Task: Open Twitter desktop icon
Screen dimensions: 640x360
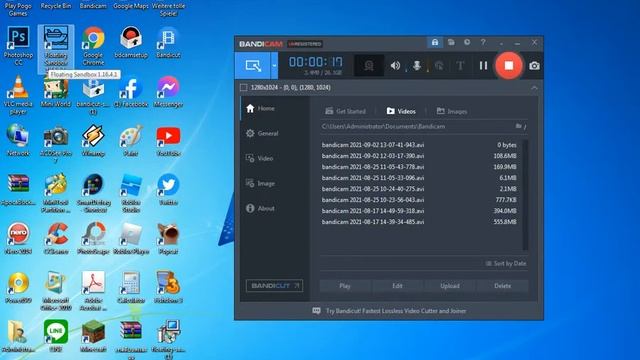Action: tap(168, 189)
